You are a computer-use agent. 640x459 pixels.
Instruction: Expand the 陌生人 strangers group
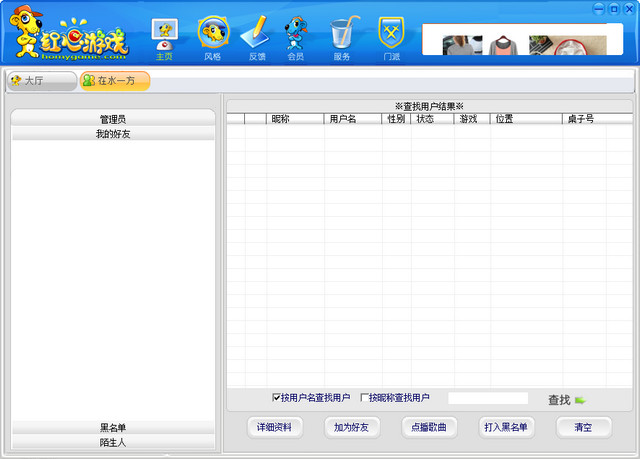(112, 441)
